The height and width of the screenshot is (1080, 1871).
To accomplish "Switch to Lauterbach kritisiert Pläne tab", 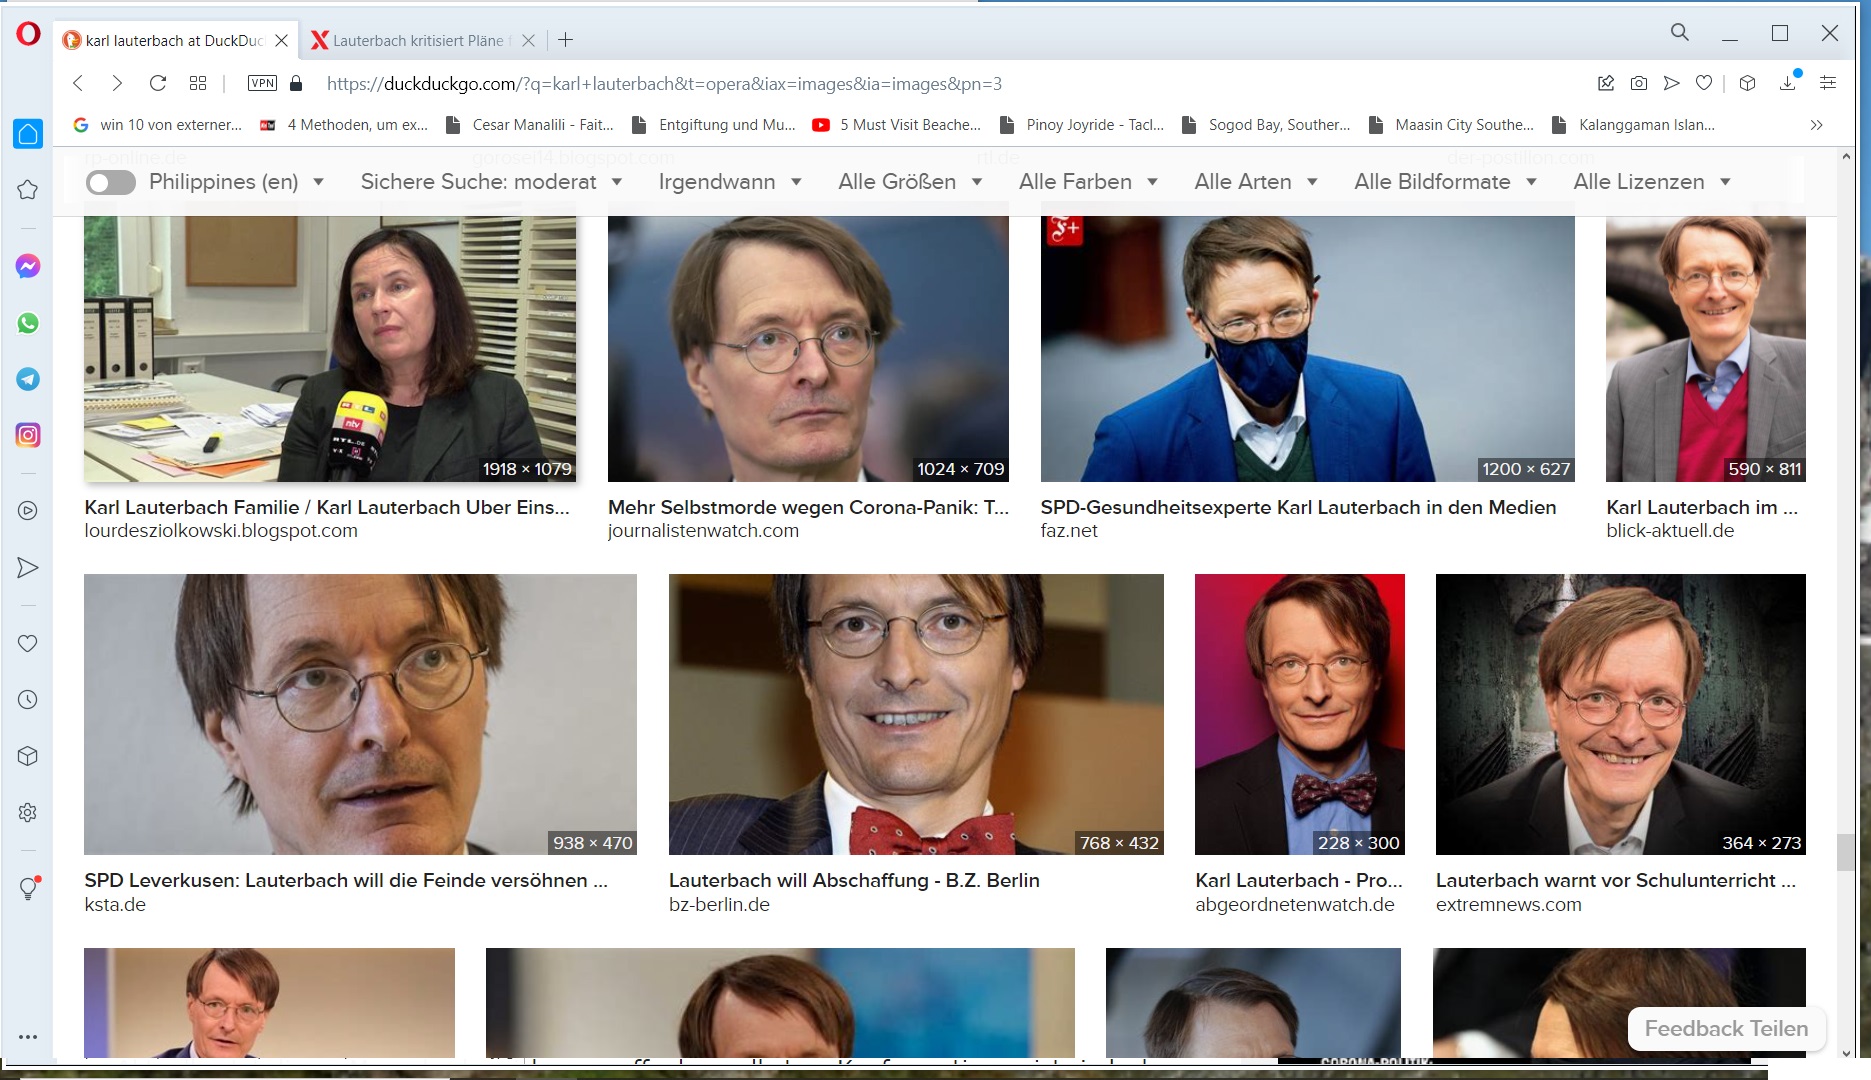I will [x=418, y=40].
